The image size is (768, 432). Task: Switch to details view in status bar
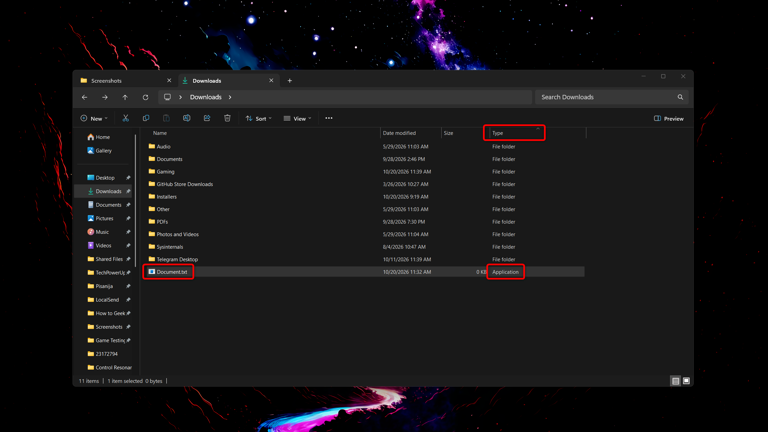click(675, 381)
